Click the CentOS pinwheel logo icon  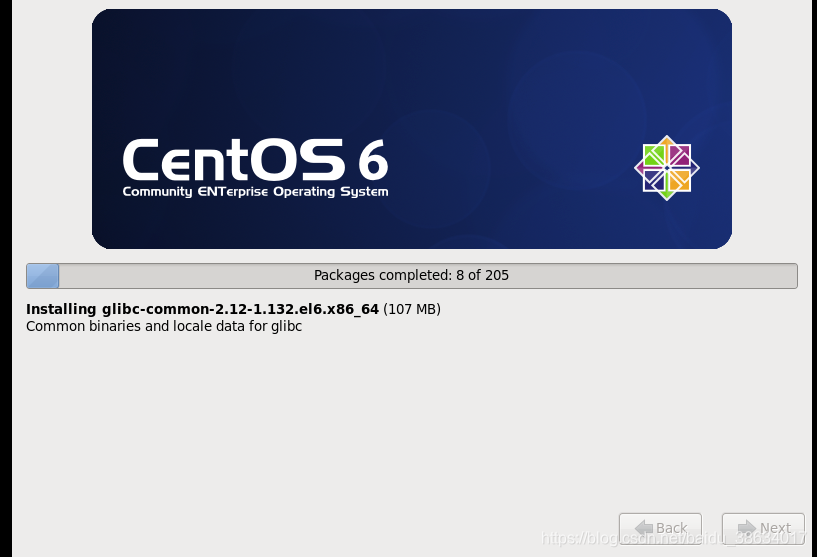[x=667, y=168]
